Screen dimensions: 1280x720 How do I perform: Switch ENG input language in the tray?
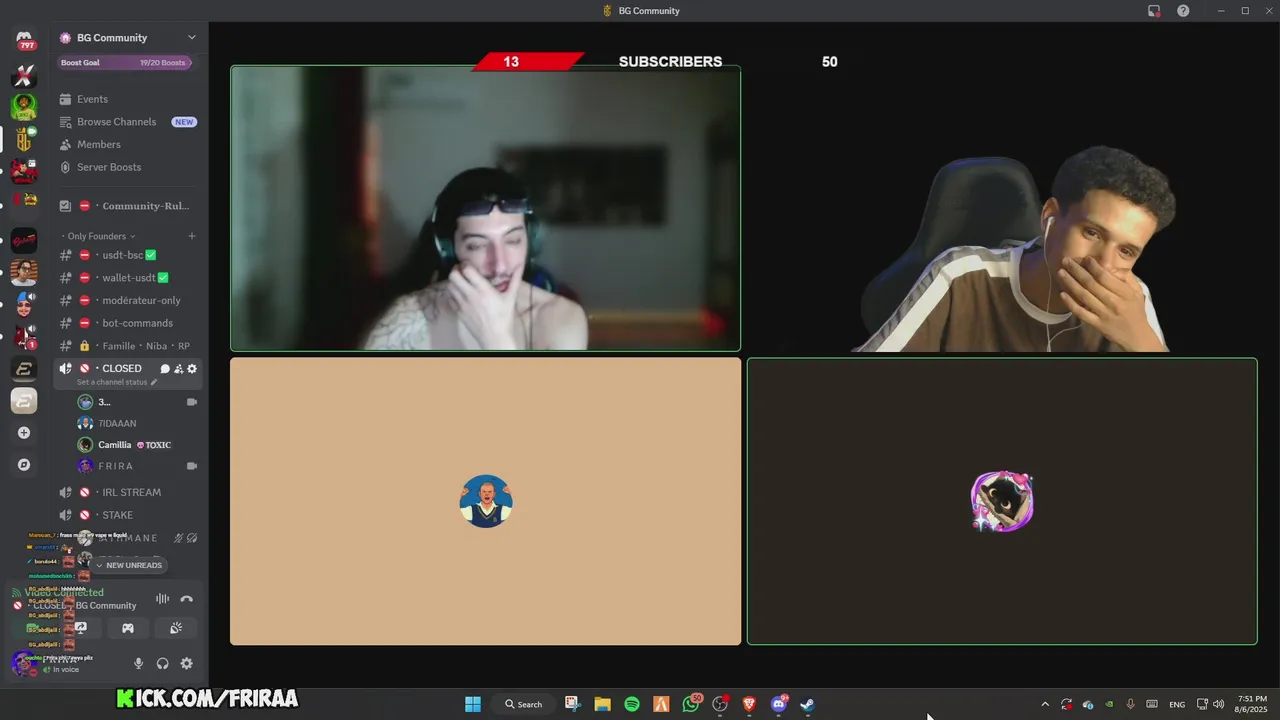[1177, 704]
